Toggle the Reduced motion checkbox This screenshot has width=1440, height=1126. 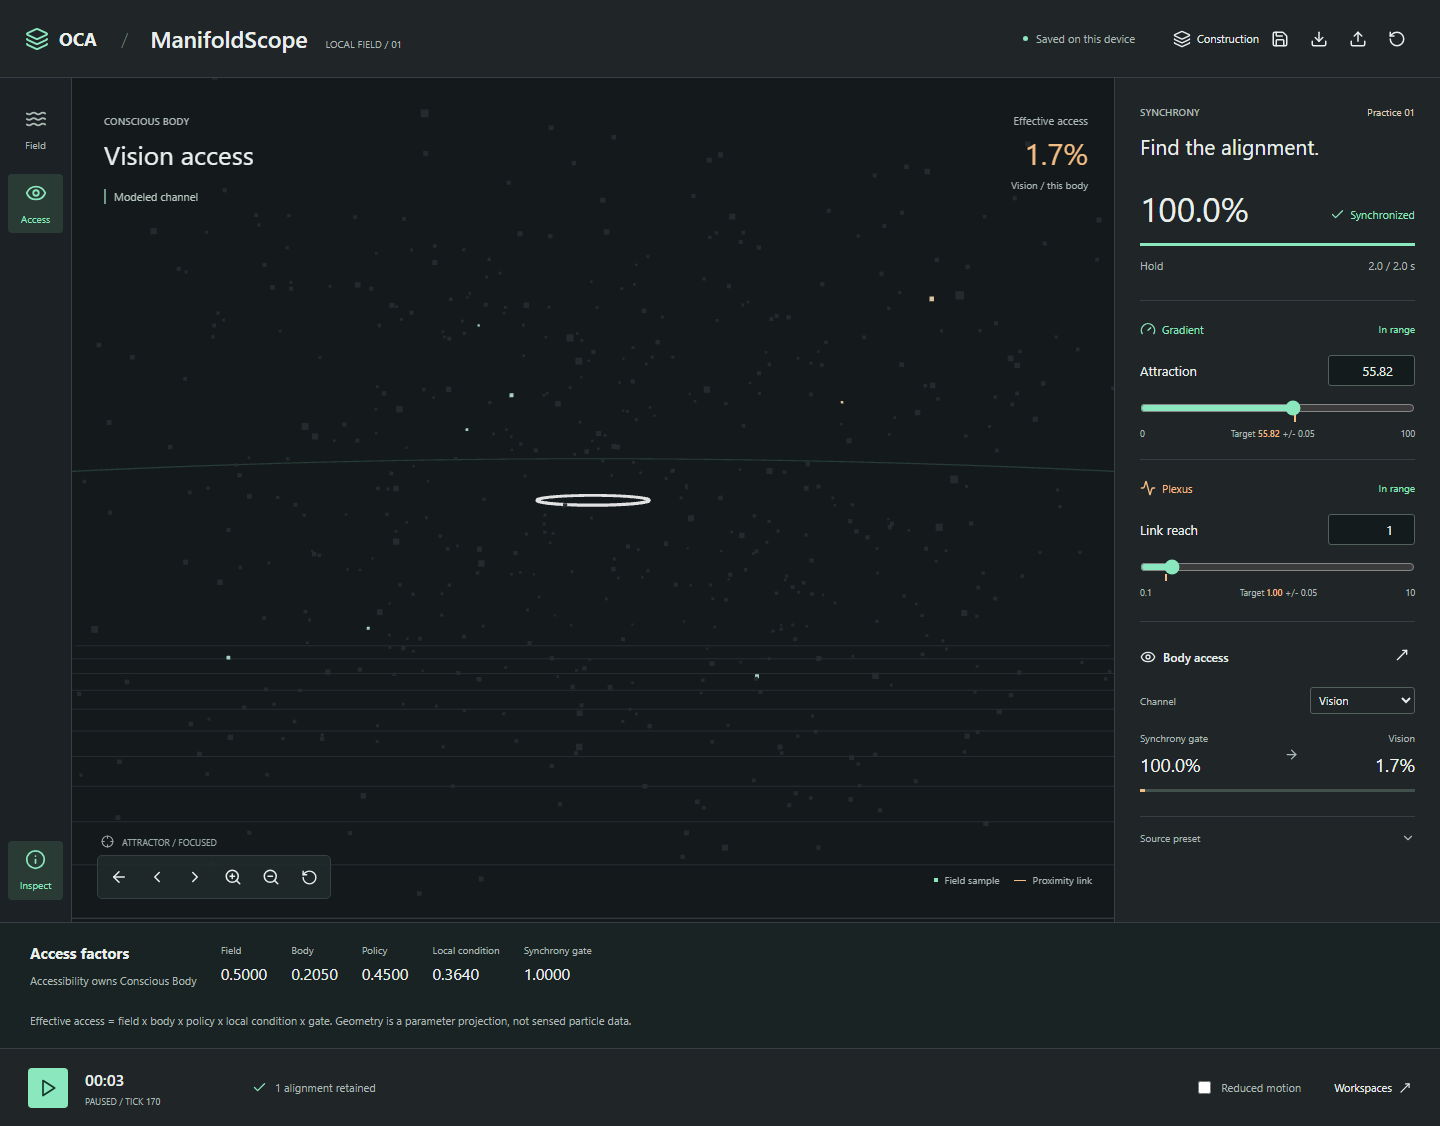point(1204,1088)
